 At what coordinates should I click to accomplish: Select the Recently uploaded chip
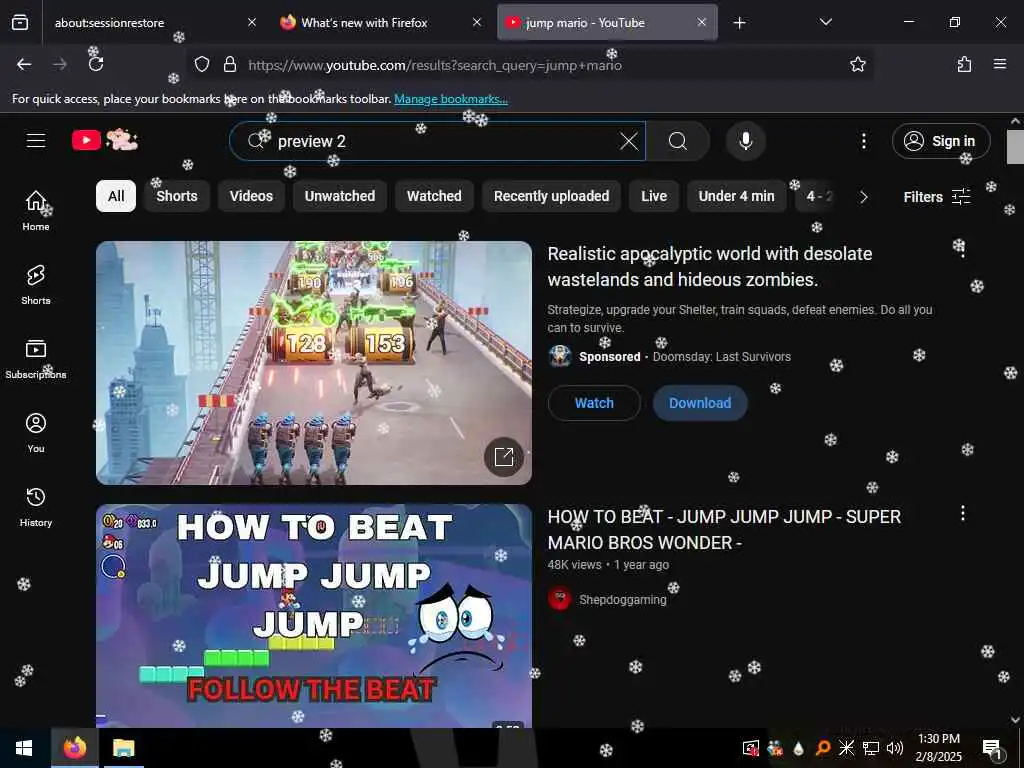552,196
